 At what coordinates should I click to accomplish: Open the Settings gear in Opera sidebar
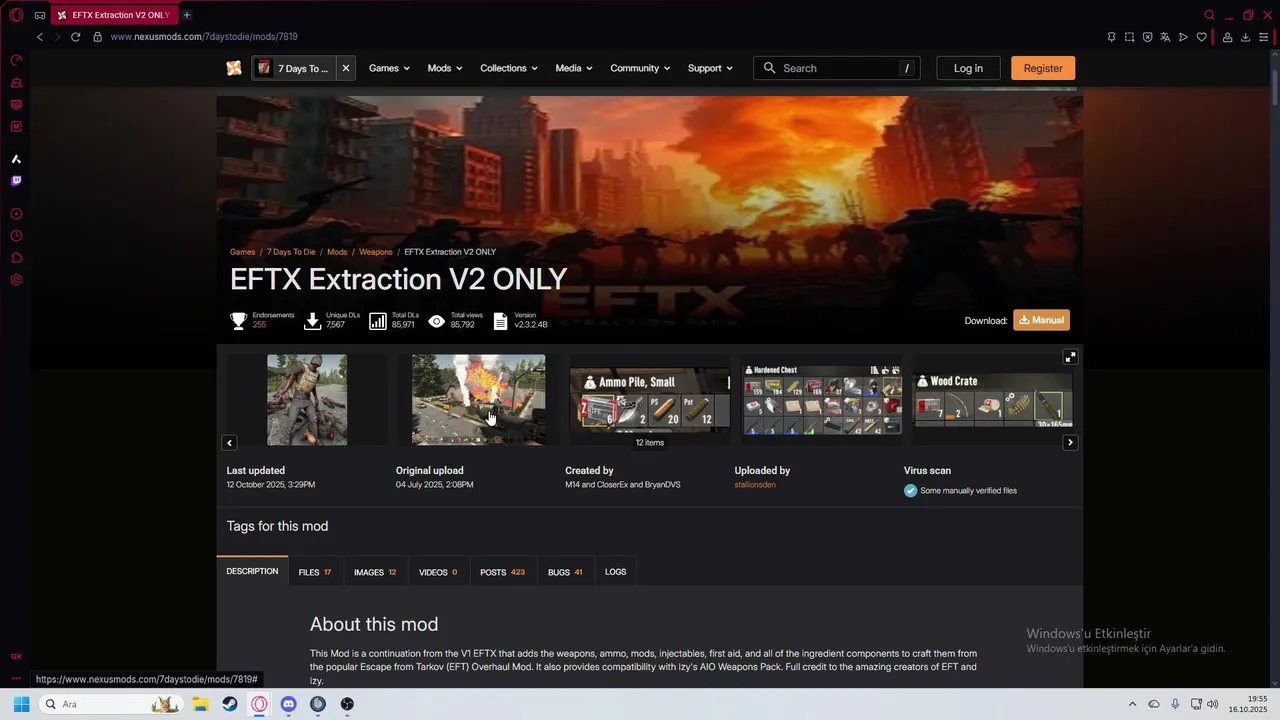(16, 280)
